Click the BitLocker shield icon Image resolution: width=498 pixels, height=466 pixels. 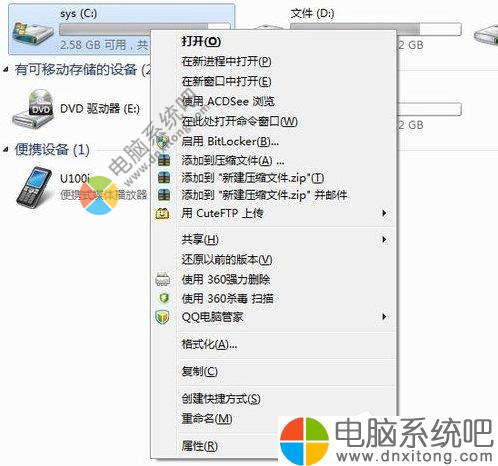pyautogui.click(x=163, y=142)
